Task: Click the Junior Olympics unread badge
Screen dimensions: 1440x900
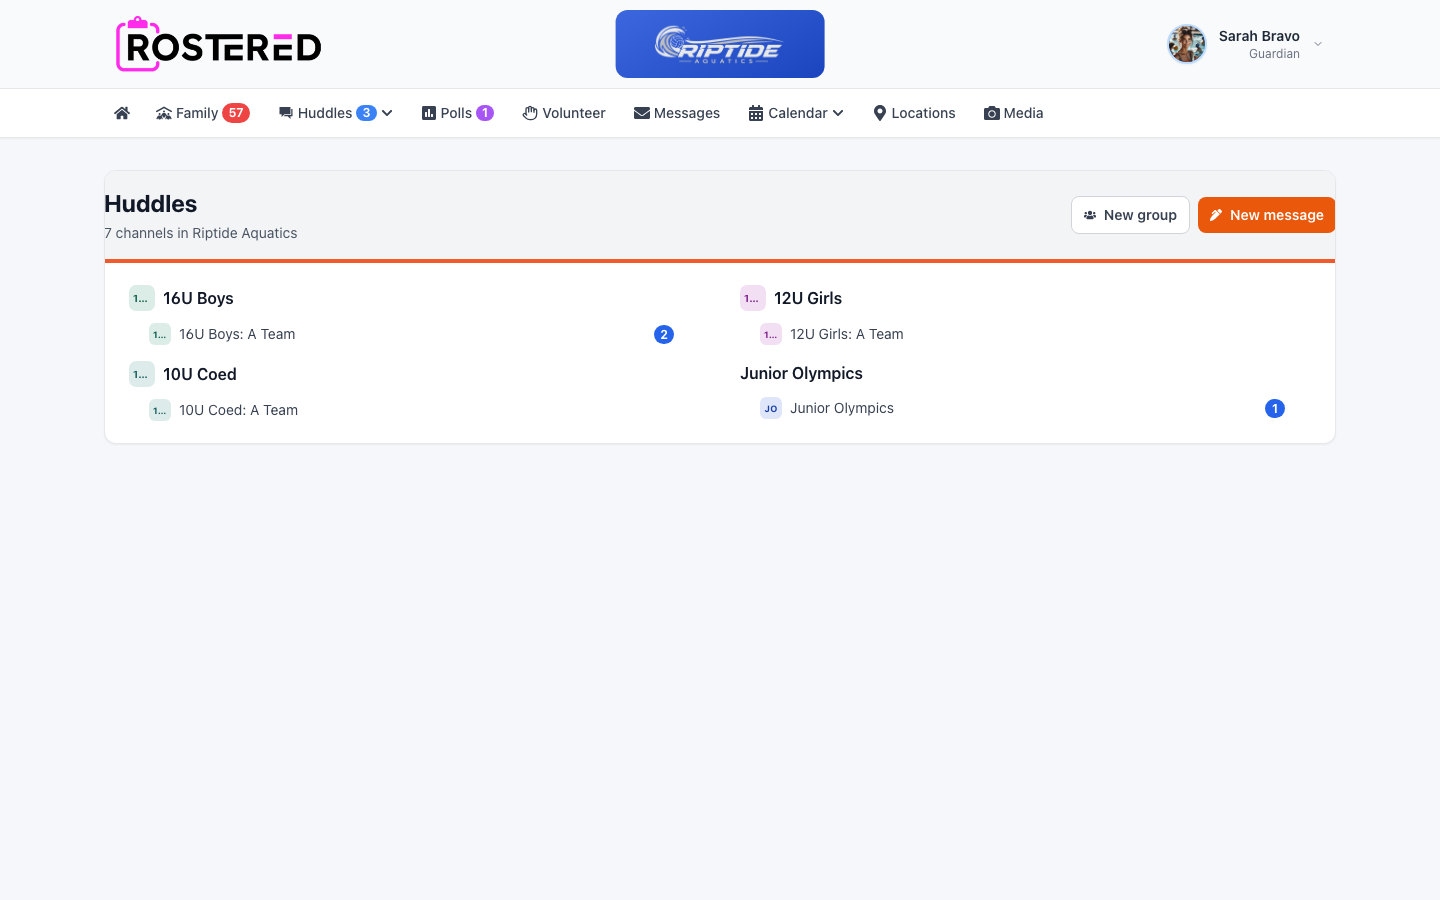Action: click(x=1275, y=408)
